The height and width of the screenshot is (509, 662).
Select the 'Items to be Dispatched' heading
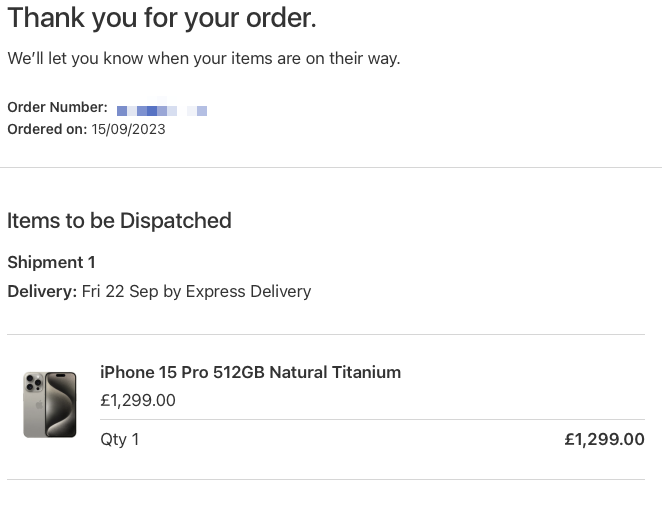coord(119,221)
